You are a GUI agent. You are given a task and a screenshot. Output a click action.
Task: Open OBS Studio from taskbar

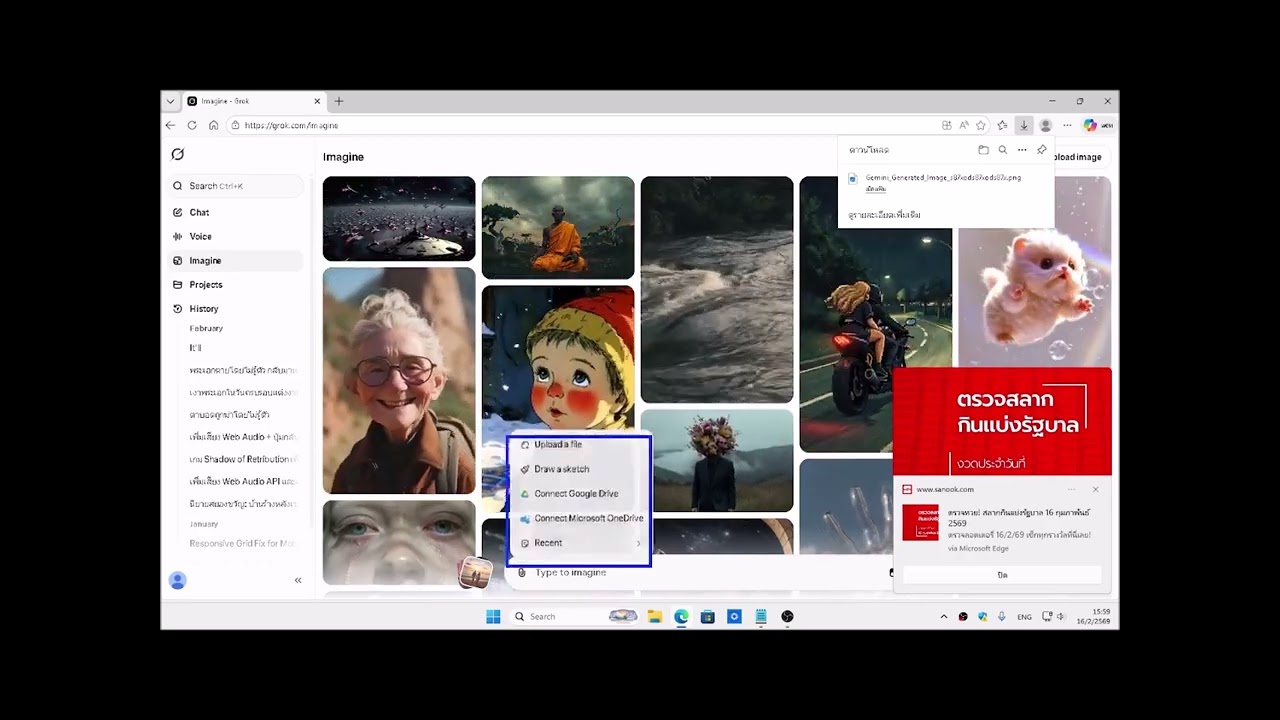pyautogui.click(x=787, y=616)
